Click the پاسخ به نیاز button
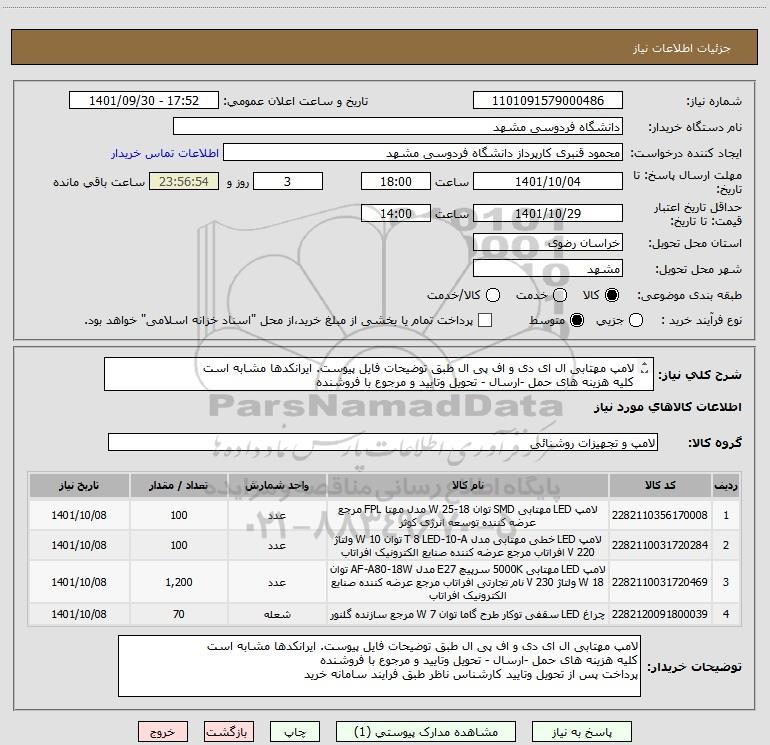The width and height of the screenshot is (770, 745). [582, 732]
